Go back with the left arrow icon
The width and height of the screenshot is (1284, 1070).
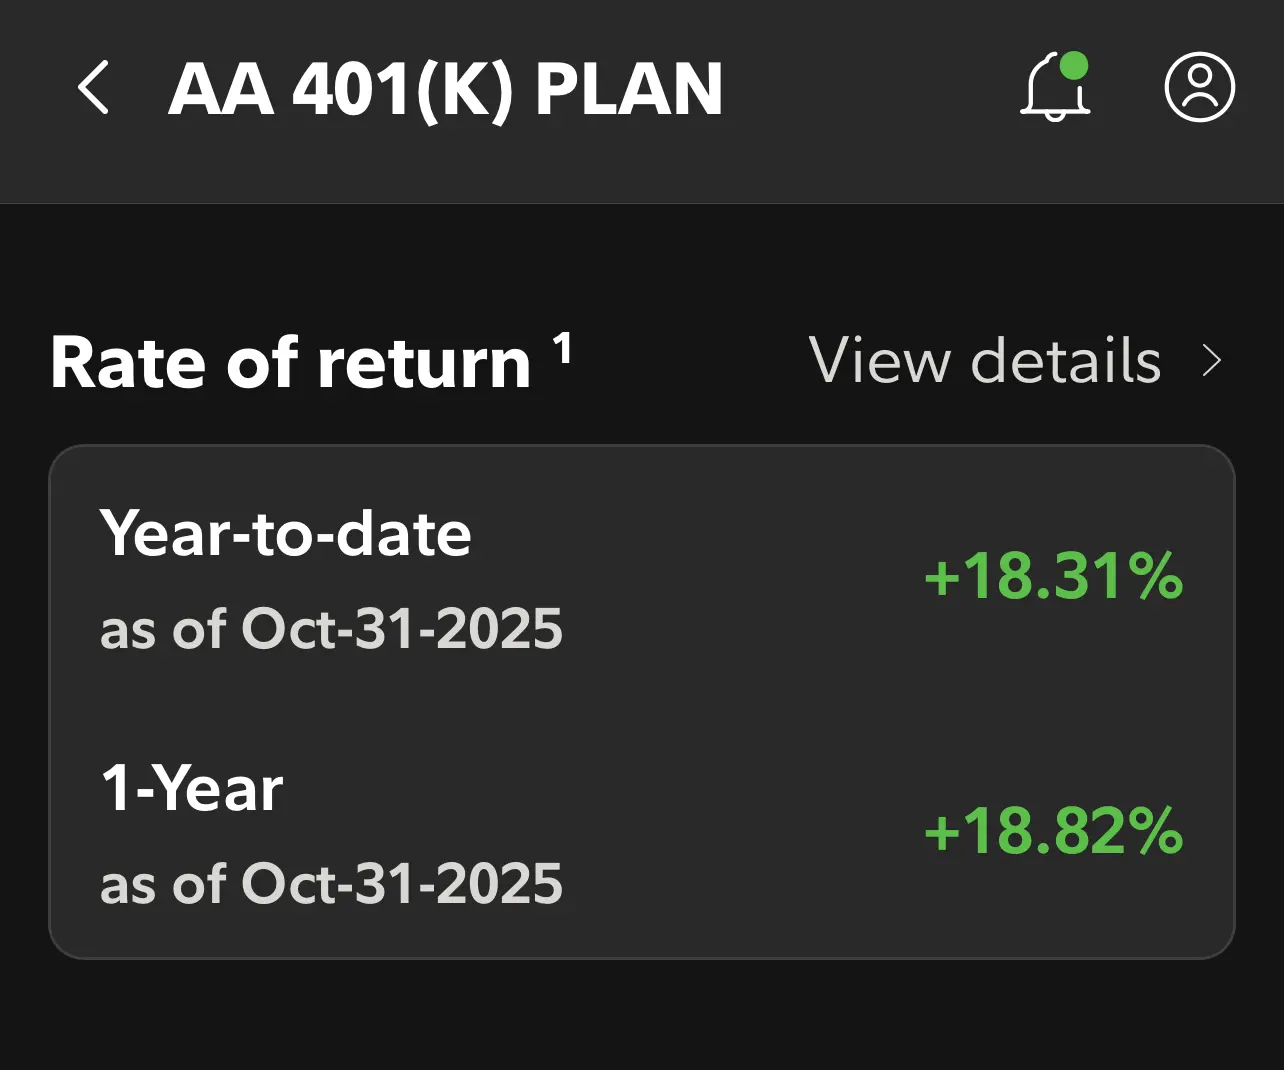(93, 88)
